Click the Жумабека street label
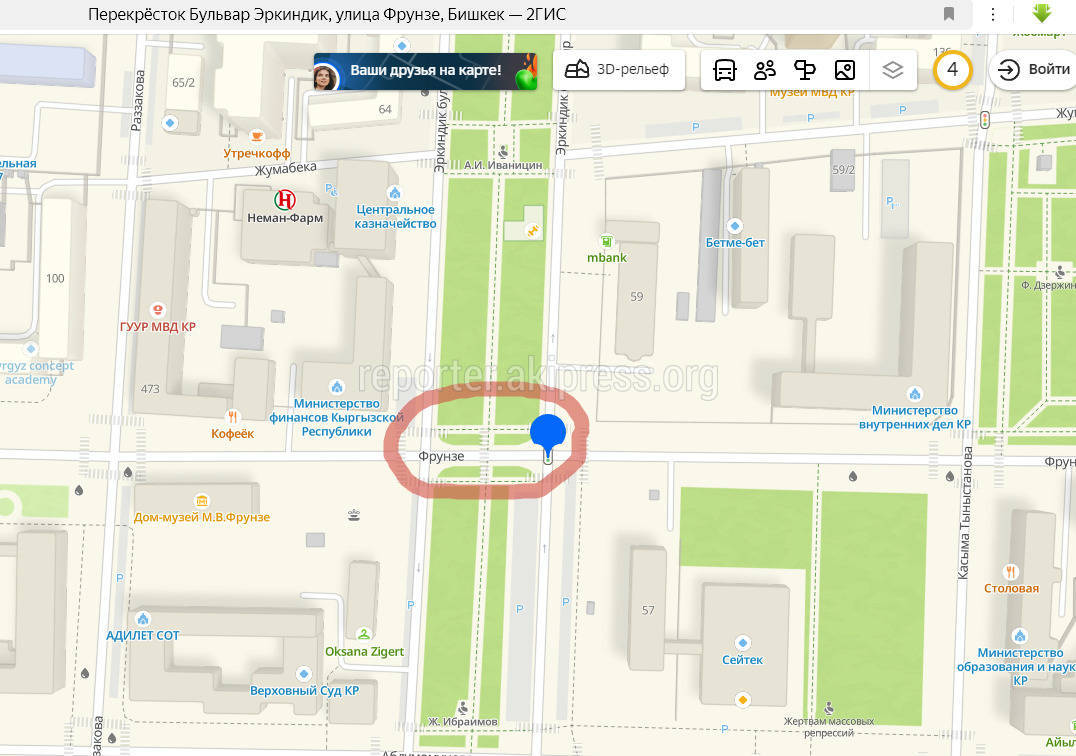This screenshot has width=1076, height=756. tap(286, 168)
